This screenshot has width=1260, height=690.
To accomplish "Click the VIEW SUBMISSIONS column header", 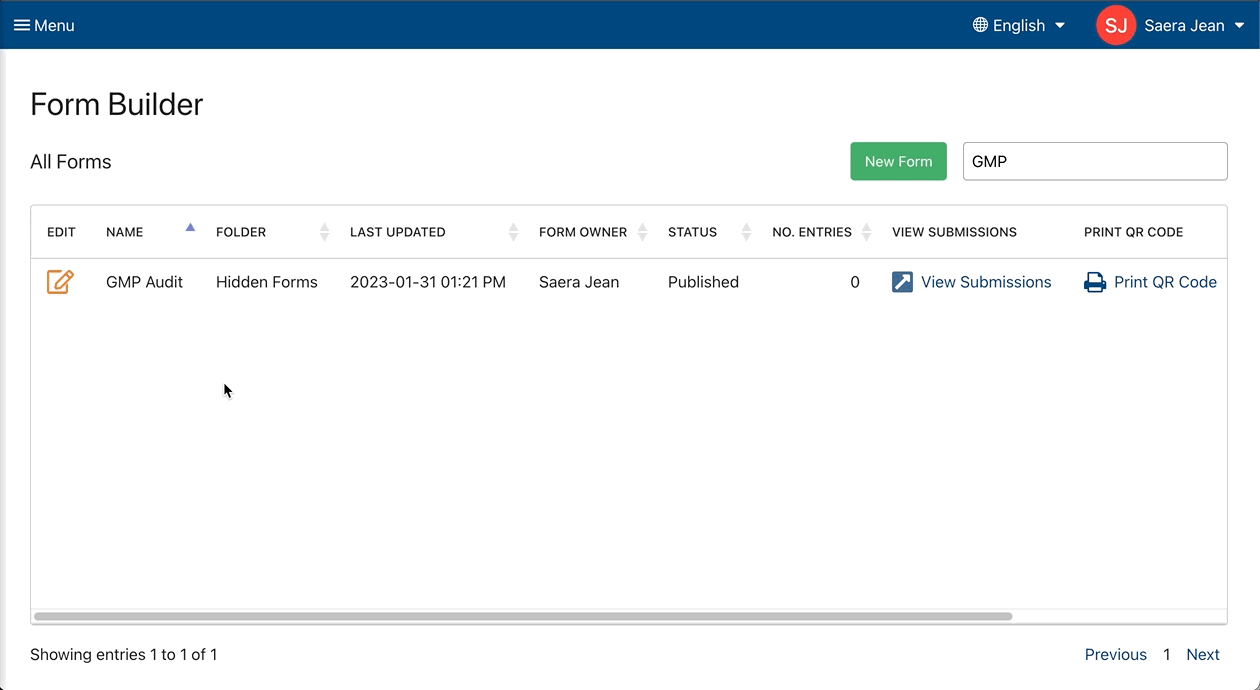I will pyautogui.click(x=954, y=232).
